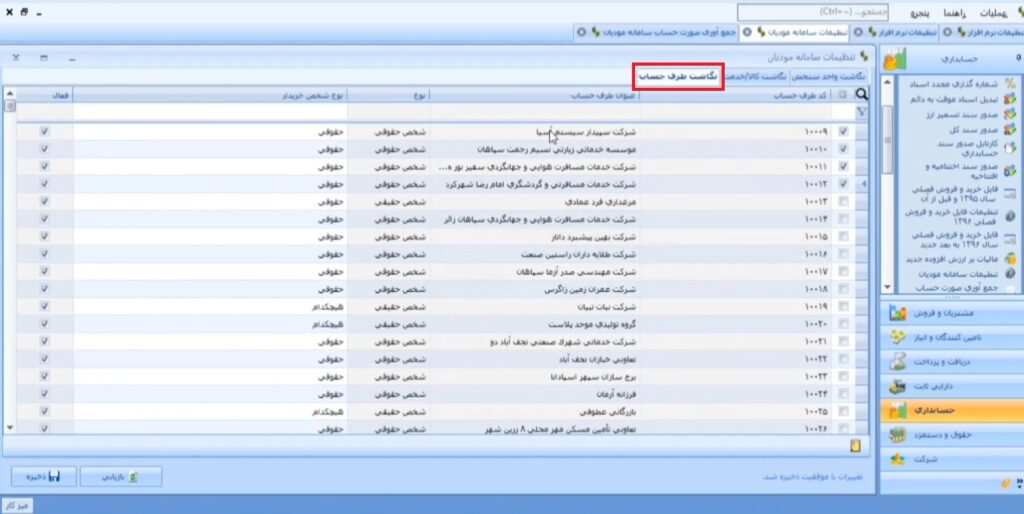The width and height of the screenshot is (1024, 514).
Task: Open دریافت و پرداخت module
Action: (950, 362)
